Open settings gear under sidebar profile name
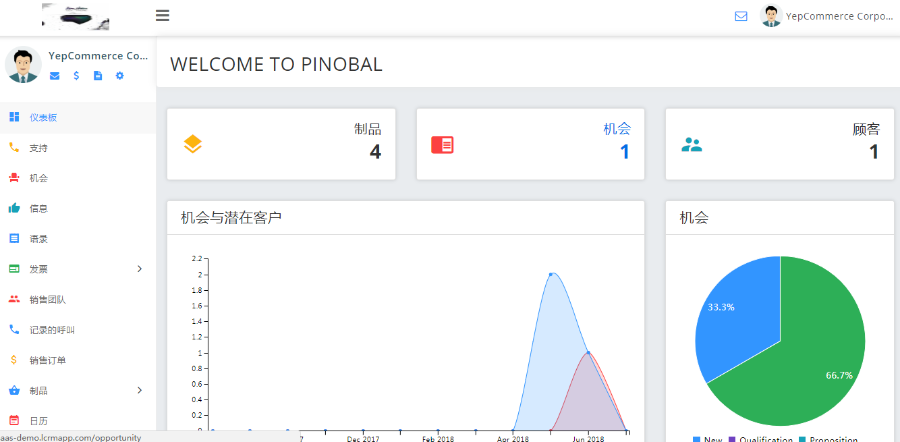The height and width of the screenshot is (442, 900). (x=120, y=76)
